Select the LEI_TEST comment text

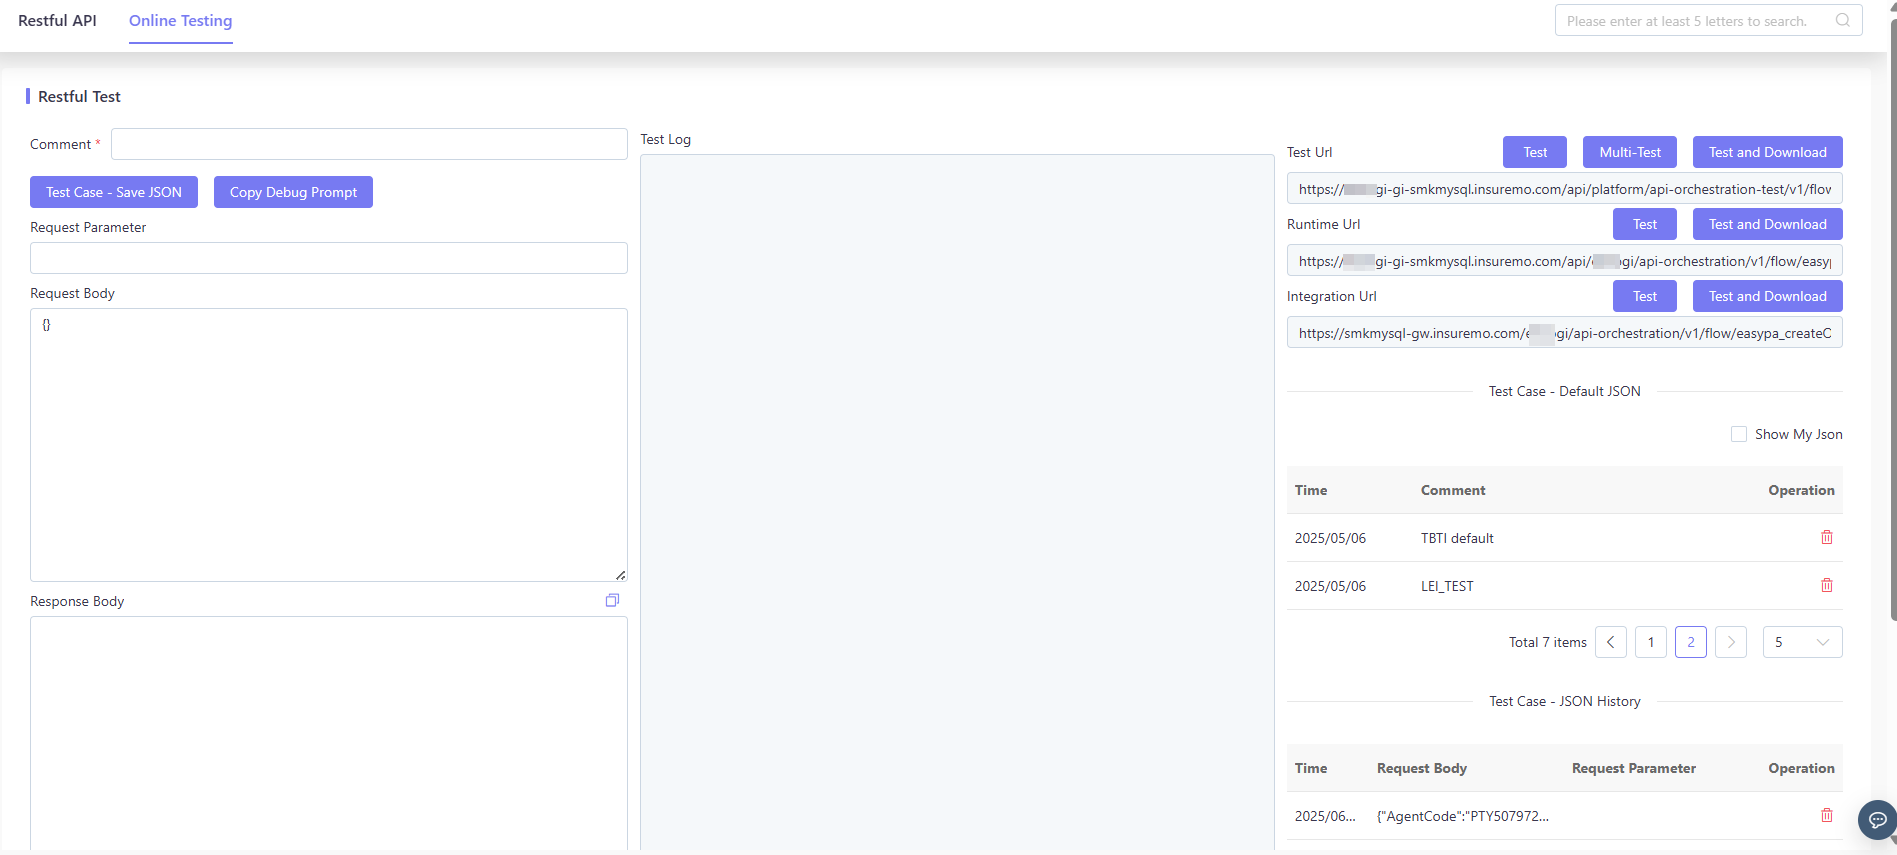[x=1447, y=586]
